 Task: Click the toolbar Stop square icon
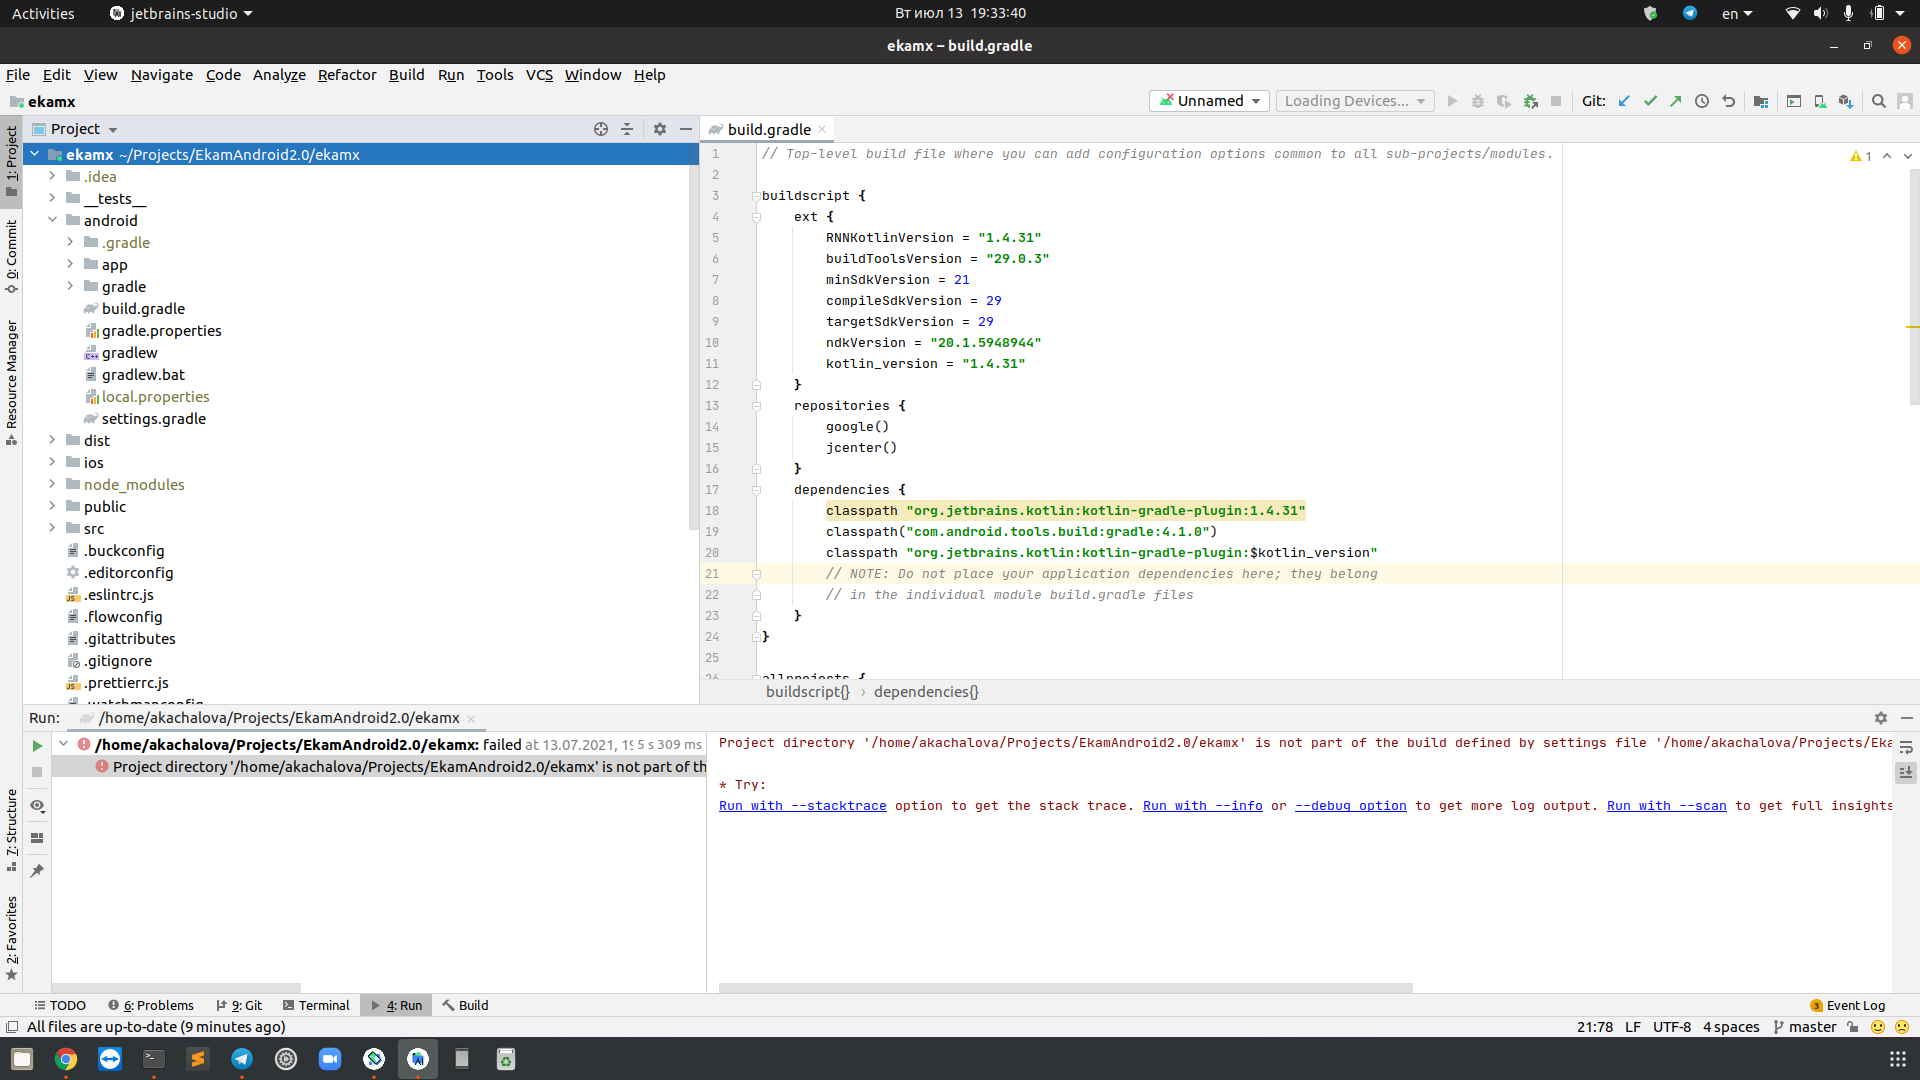click(x=1556, y=101)
